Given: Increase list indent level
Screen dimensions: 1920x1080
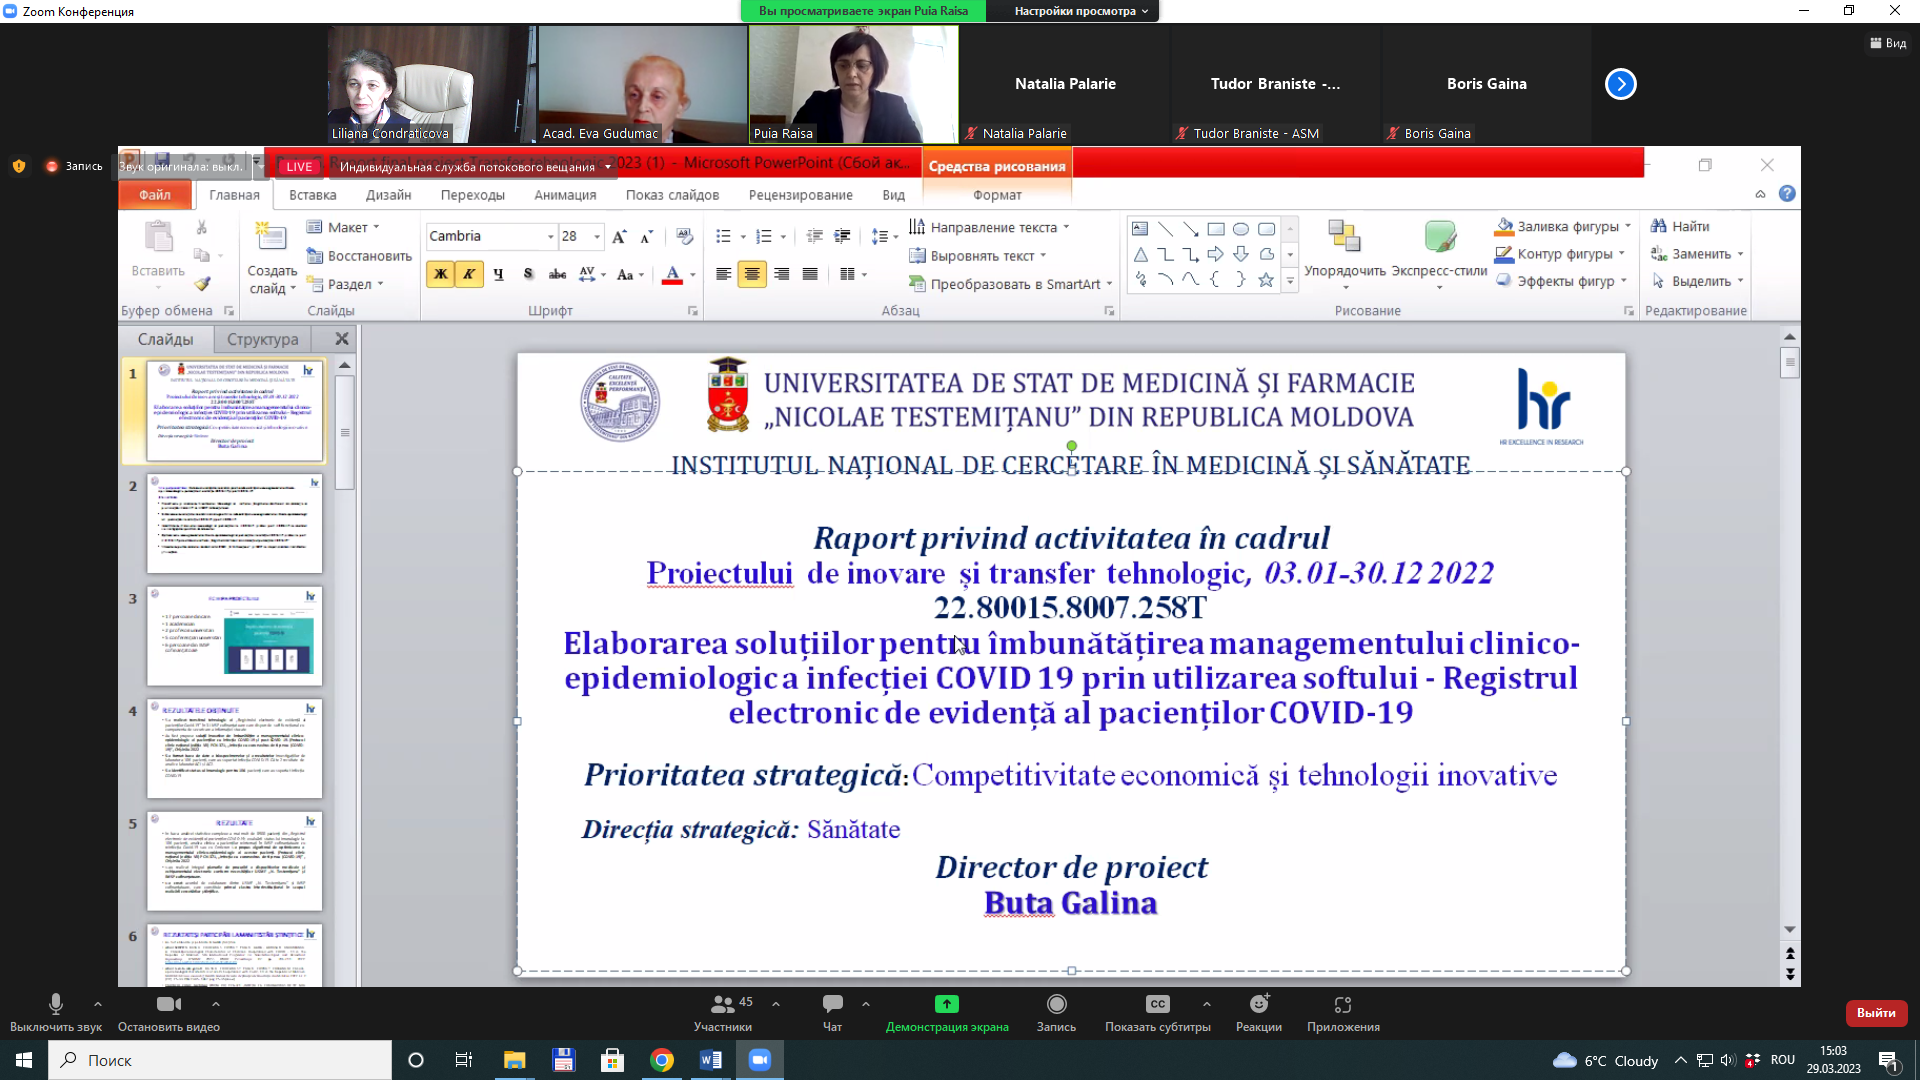Looking at the screenshot, I should [843, 237].
